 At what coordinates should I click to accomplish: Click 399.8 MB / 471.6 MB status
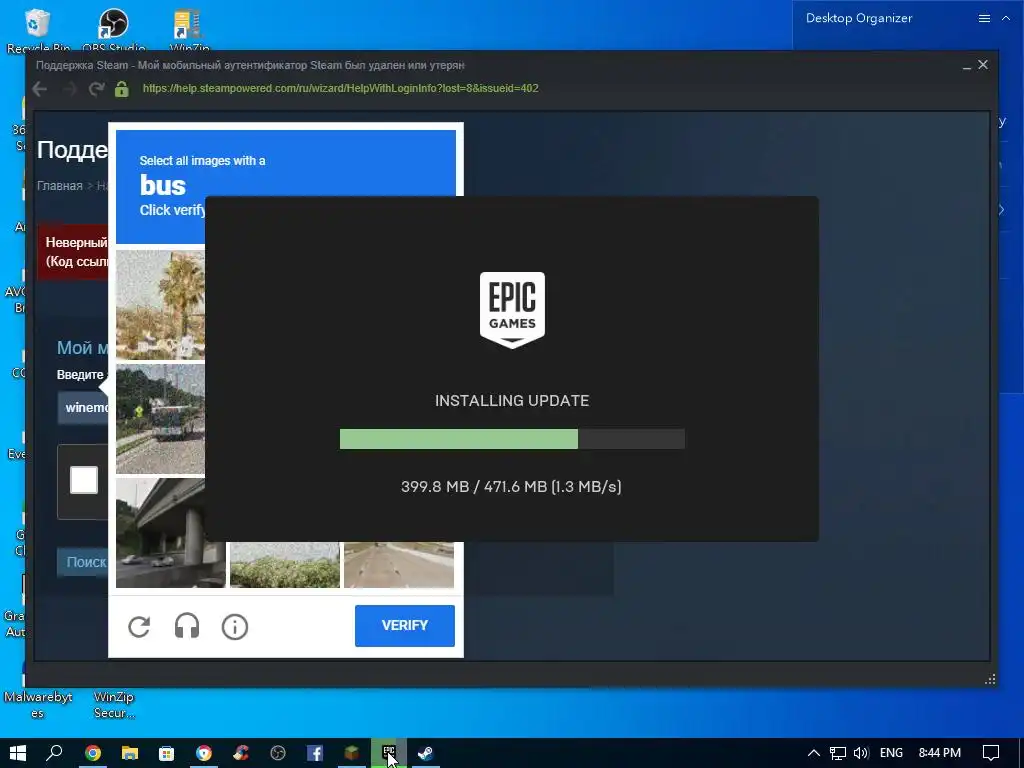(511, 487)
